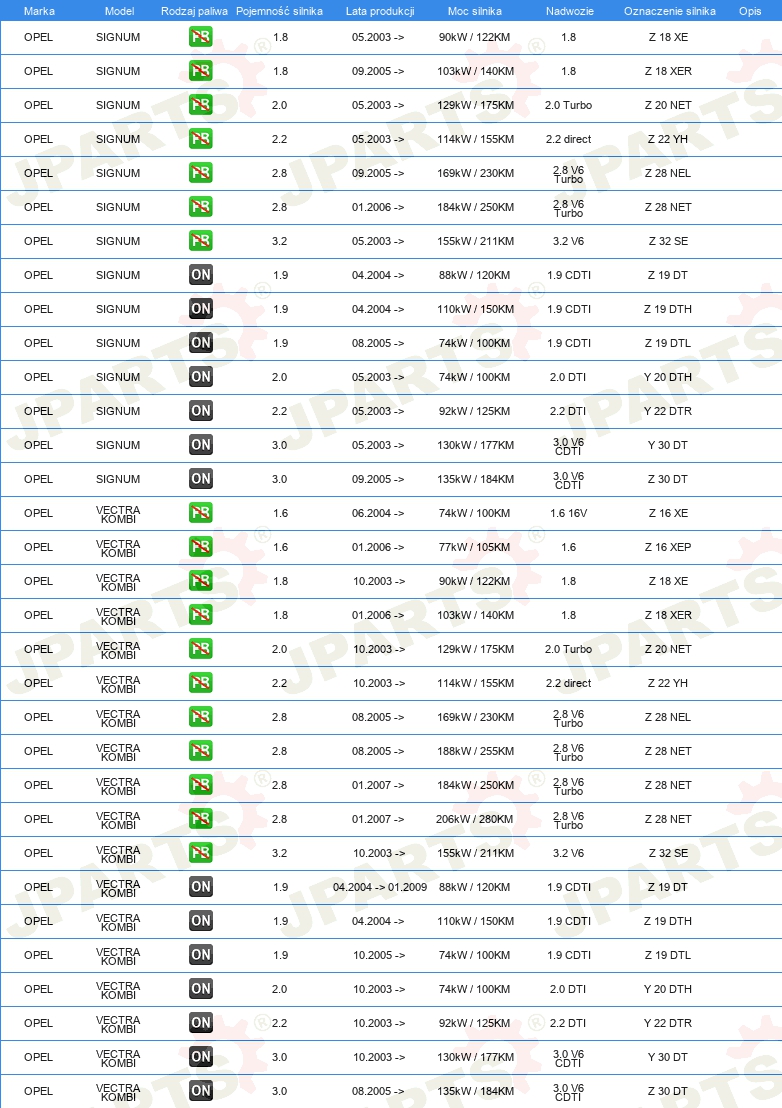
Task: Click diesel ON icon in VECTRA KOMBI Z 30 DT row
Action: pyautogui.click(x=201, y=1091)
